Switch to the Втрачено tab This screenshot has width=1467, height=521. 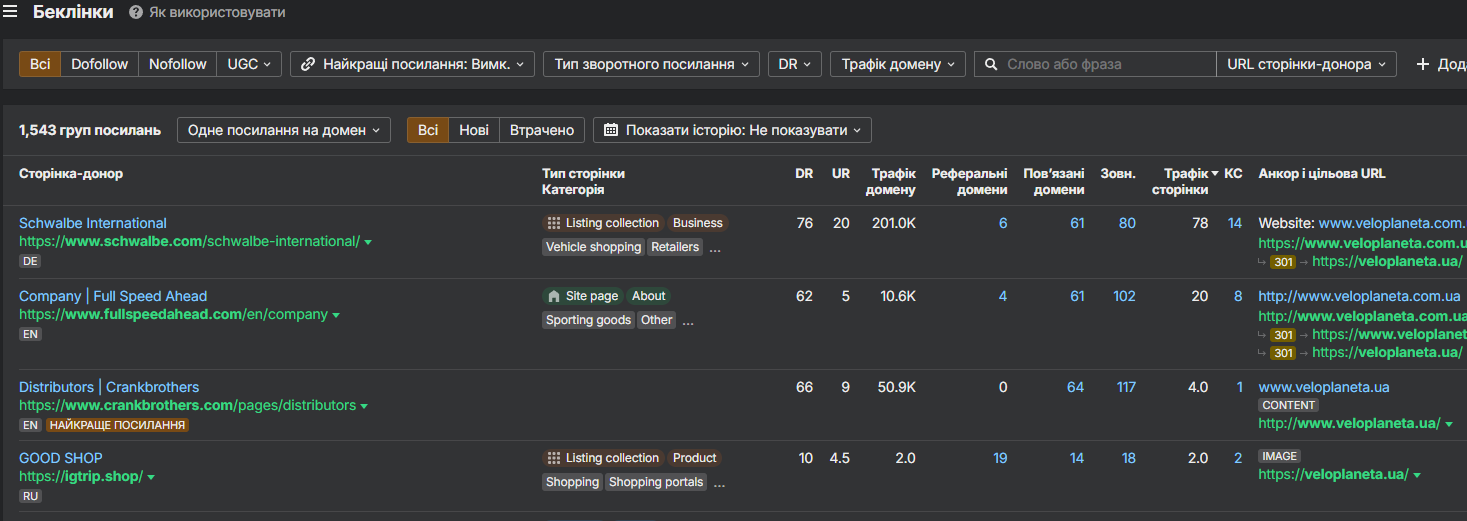(x=542, y=130)
